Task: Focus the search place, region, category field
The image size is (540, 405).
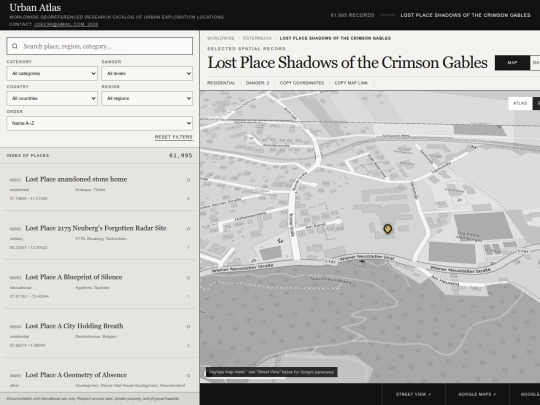Action: (x=100, y=46)
